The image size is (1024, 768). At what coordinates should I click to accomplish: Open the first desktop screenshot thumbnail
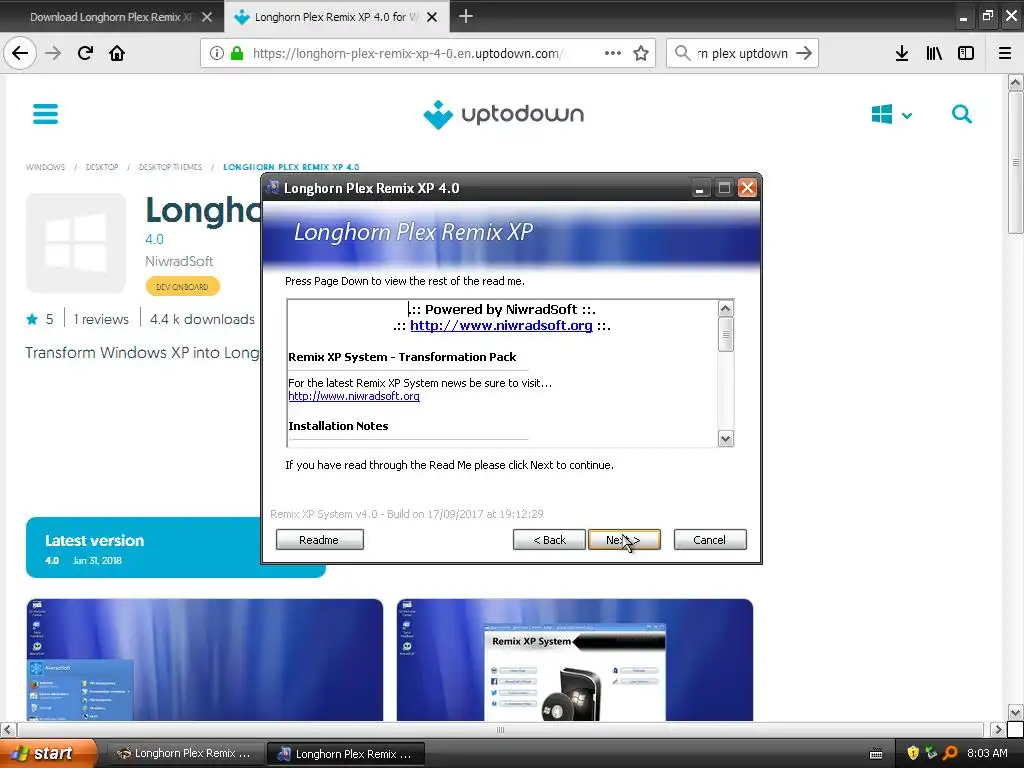pos(204,660)
